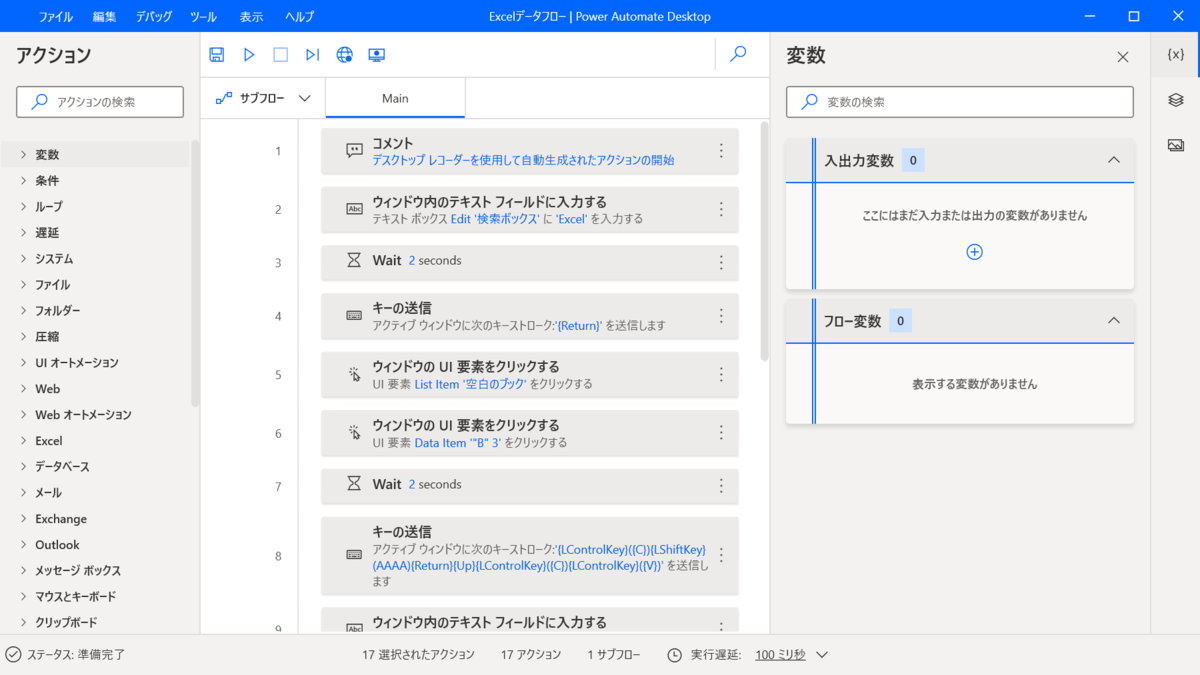Screen dimensions: 1200x675
Task: Open more options for action 4 キーの送信
Action: click(x=721, y=316)
